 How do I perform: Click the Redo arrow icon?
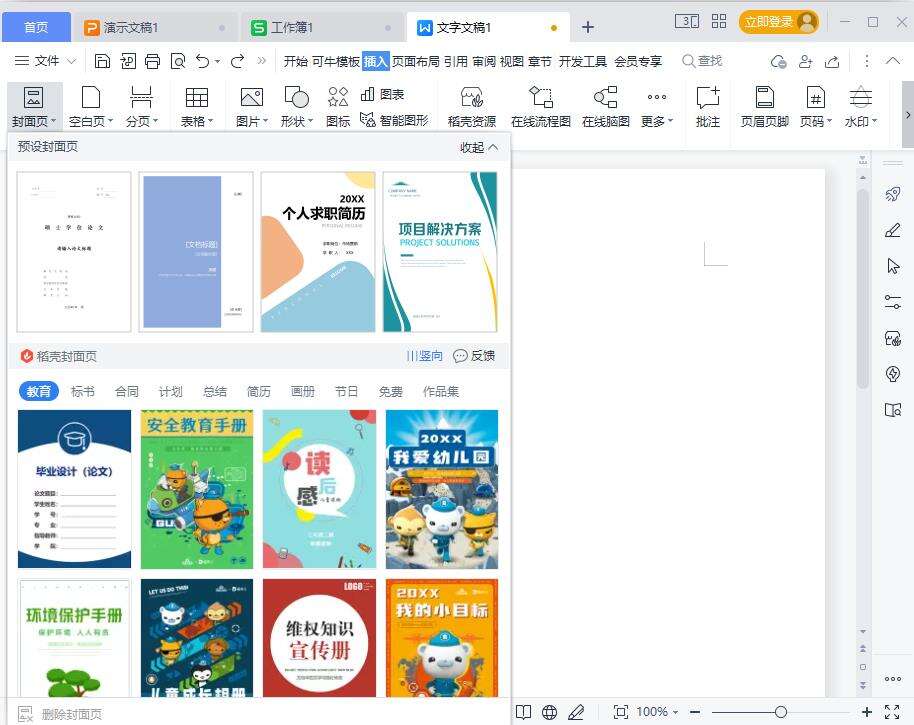[237, 61]
